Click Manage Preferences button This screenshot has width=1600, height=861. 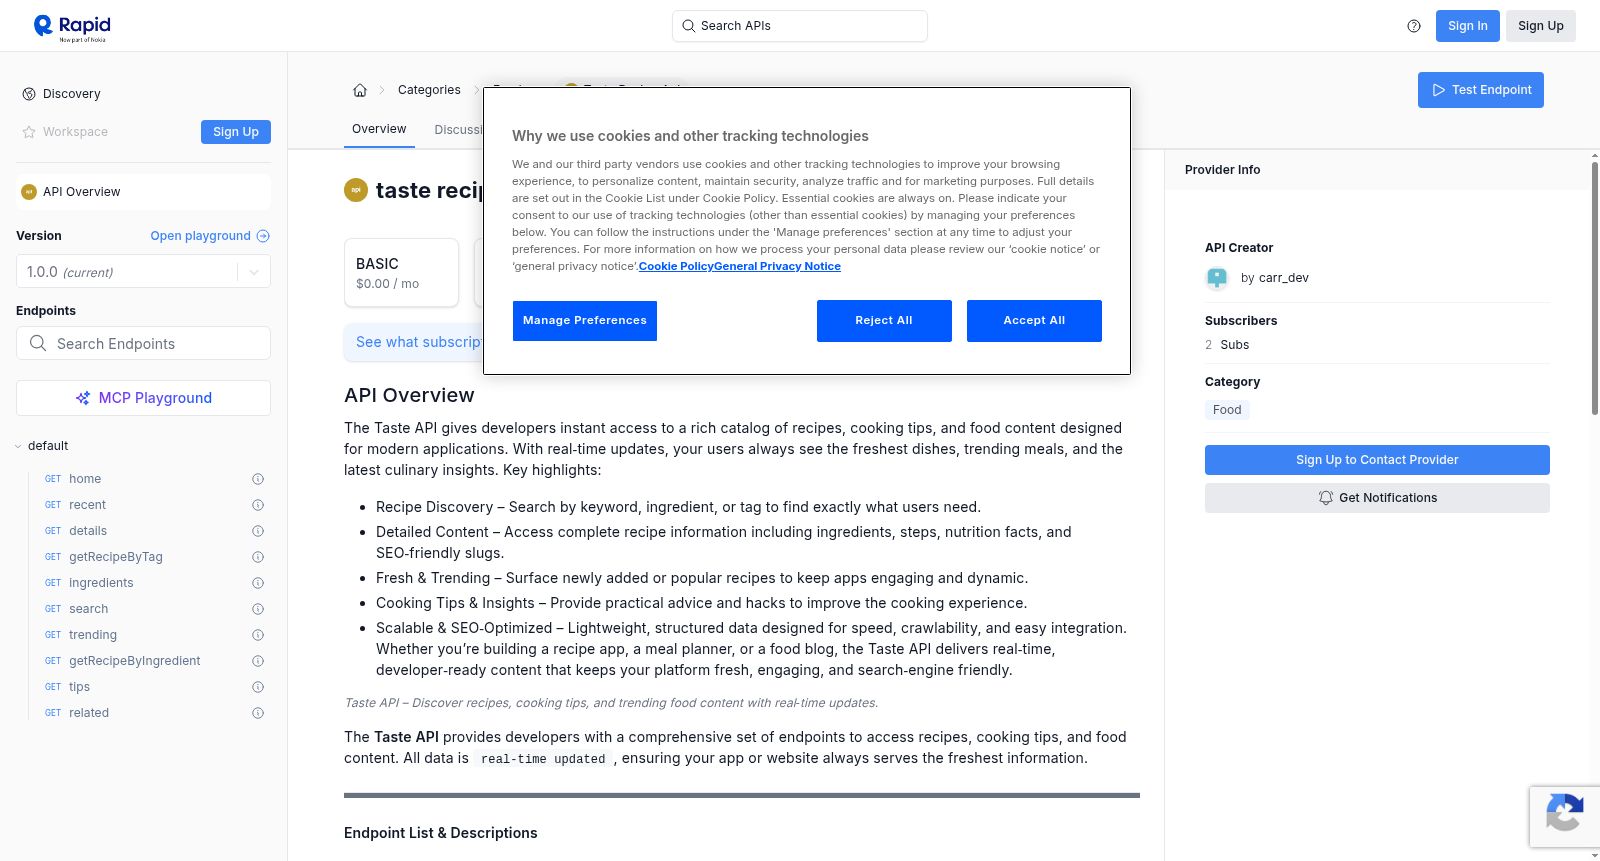point(585,321)
